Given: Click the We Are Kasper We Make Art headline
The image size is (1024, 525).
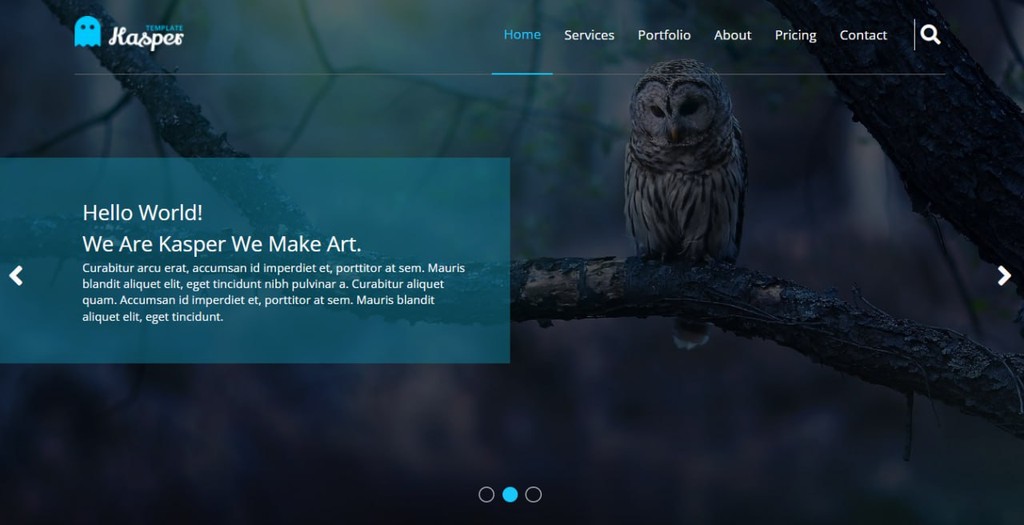Looking at the screenshot, I should [x=221, y=244].
